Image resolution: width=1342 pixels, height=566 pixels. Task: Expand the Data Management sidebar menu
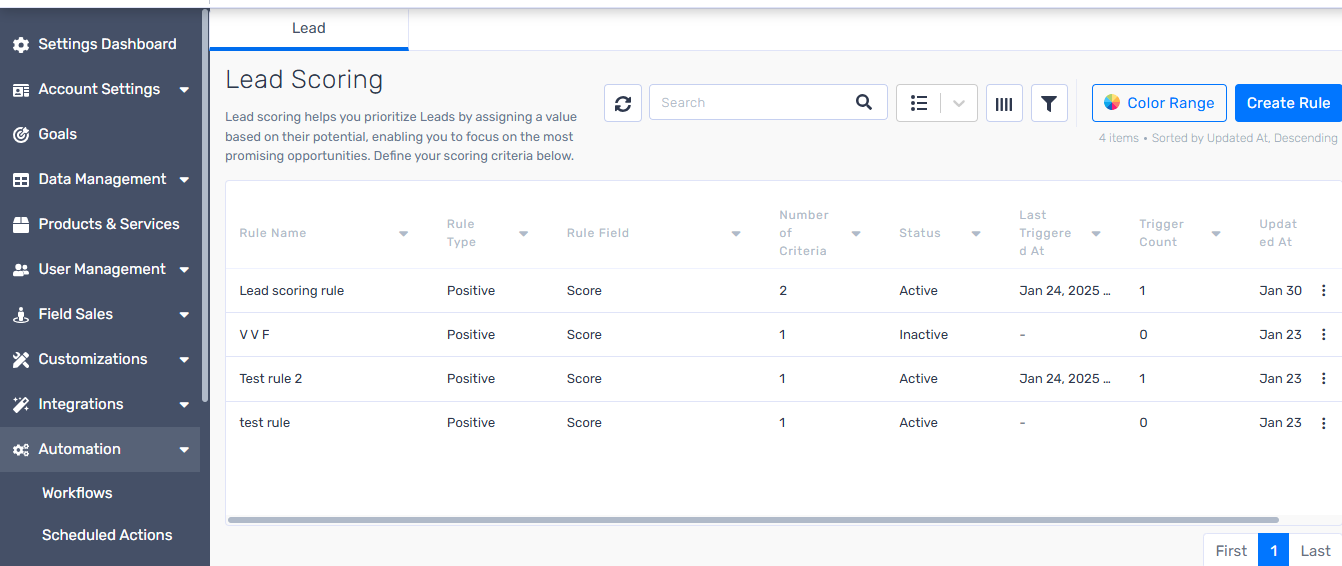pos(184,180)
